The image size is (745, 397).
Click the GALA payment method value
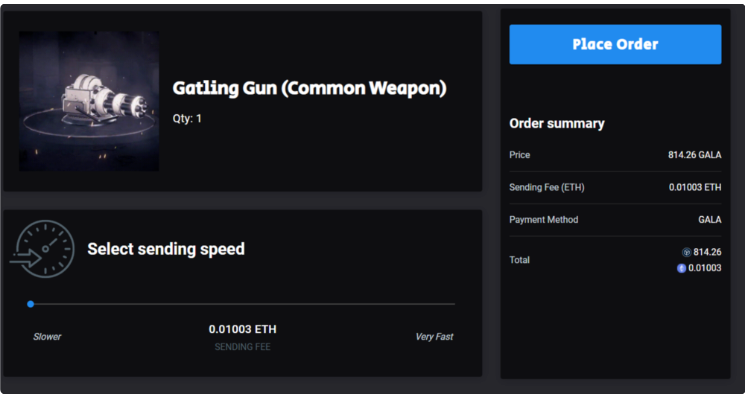[x=710, y=220]
